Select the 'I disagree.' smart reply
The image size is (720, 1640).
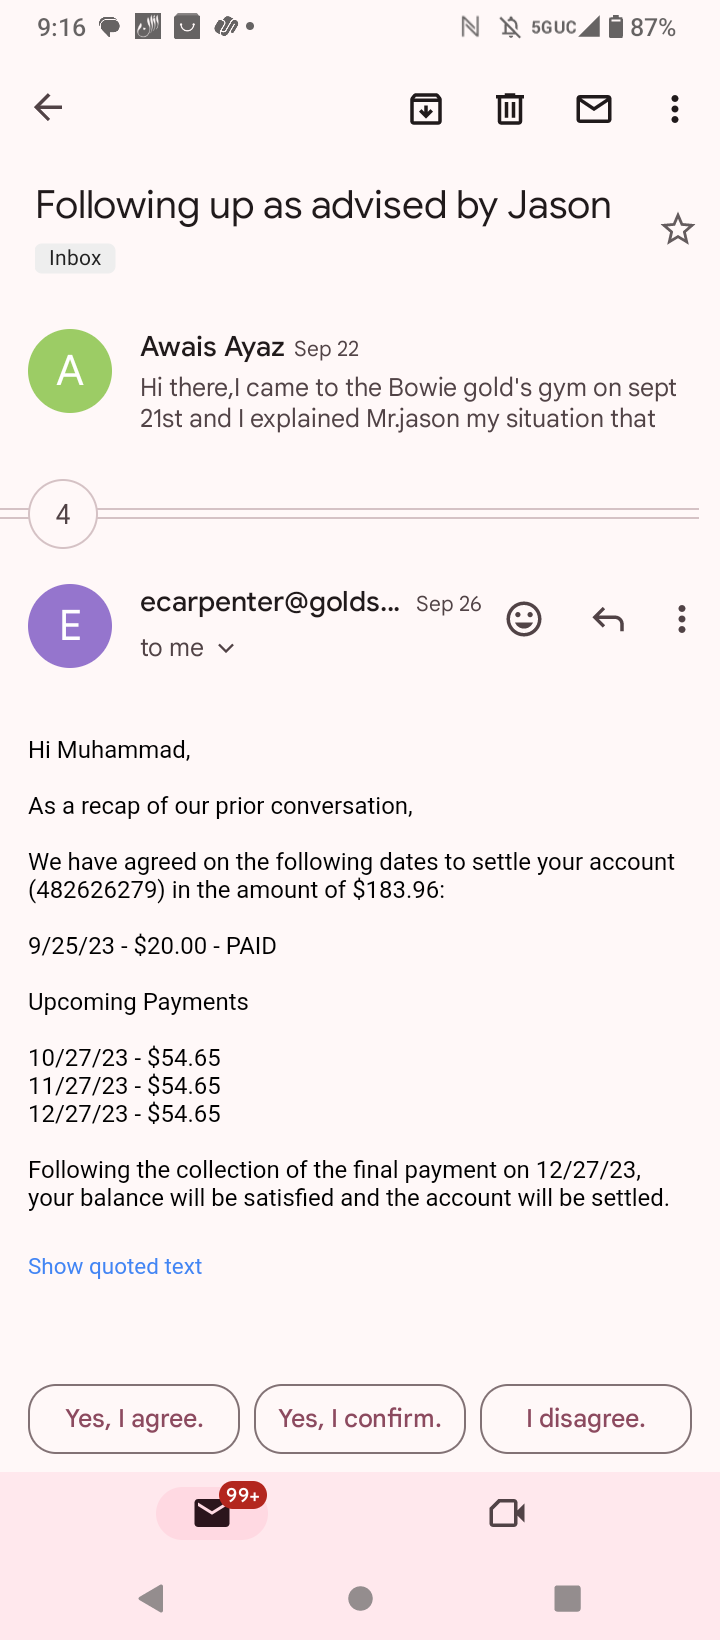click(586, 1418)
